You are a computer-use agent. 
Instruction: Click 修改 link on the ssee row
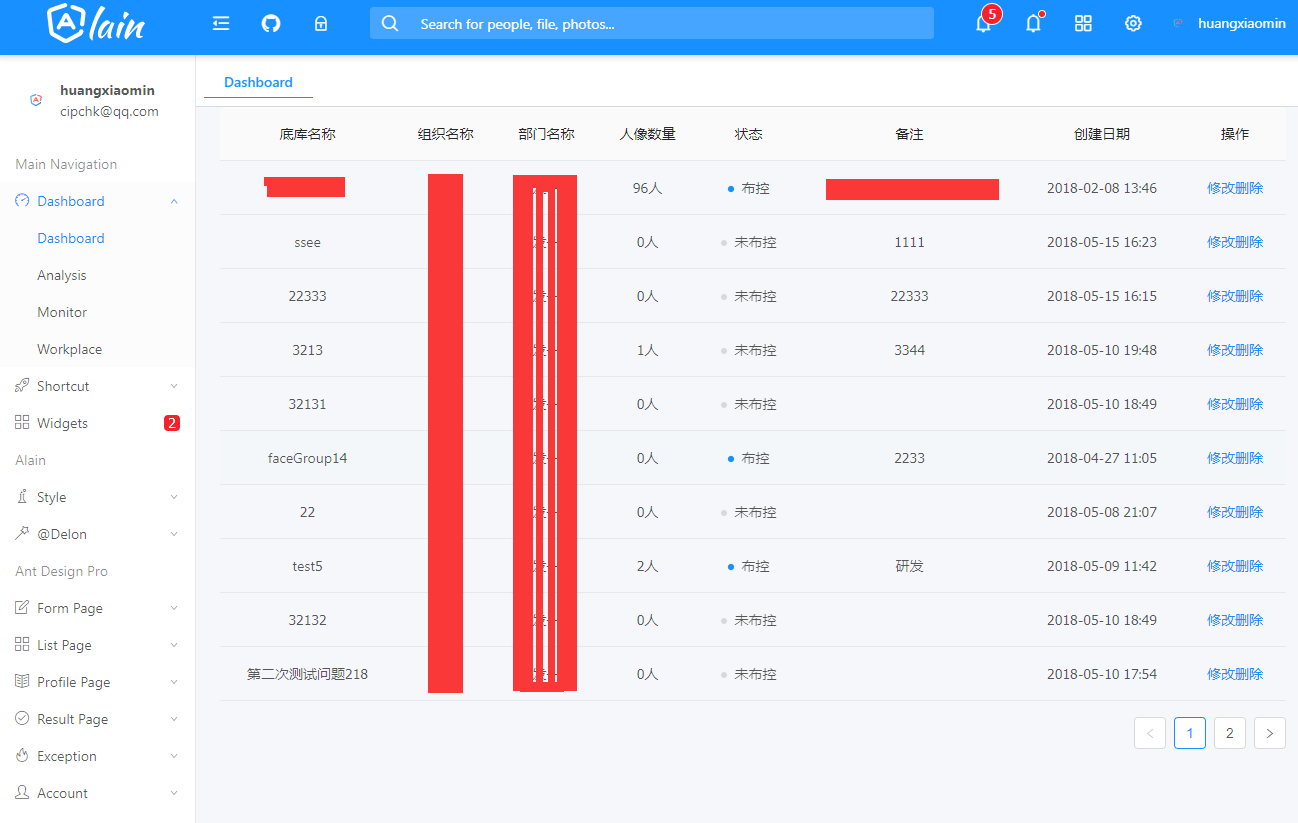click(x=1222, y=241)
